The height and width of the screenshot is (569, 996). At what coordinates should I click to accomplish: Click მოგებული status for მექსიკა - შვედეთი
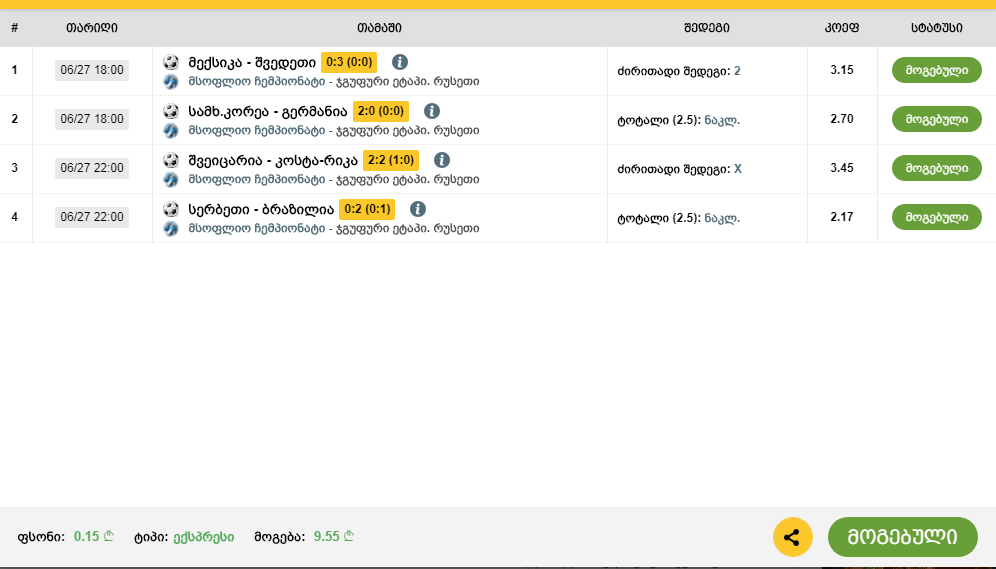click(937, 70)
